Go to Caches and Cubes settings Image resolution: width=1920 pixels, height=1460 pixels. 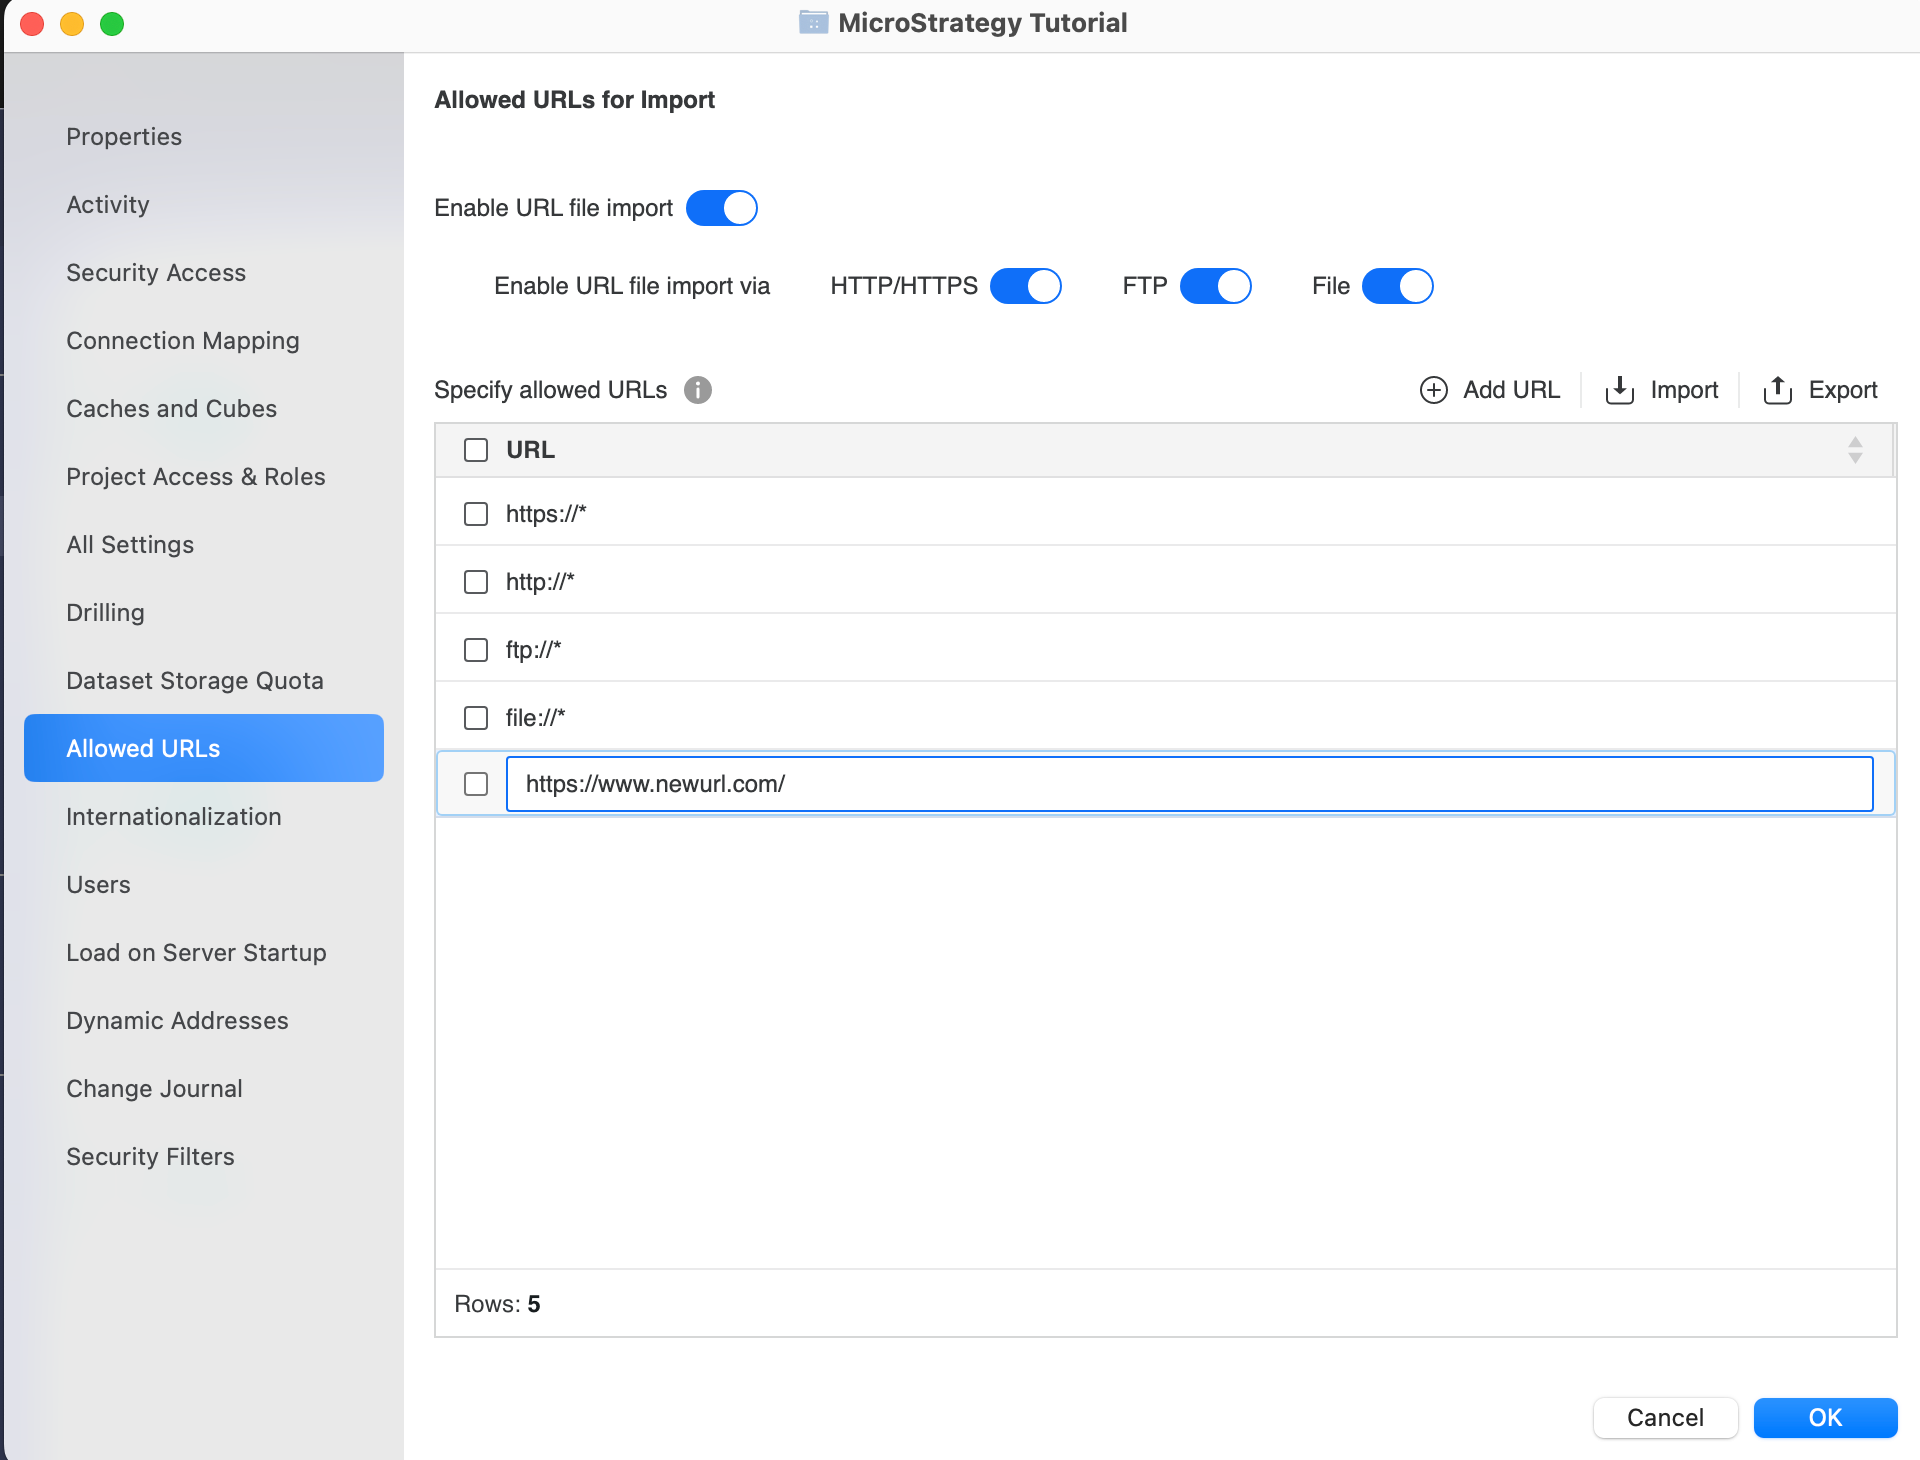pyautogui.click(x=171, y=409)
